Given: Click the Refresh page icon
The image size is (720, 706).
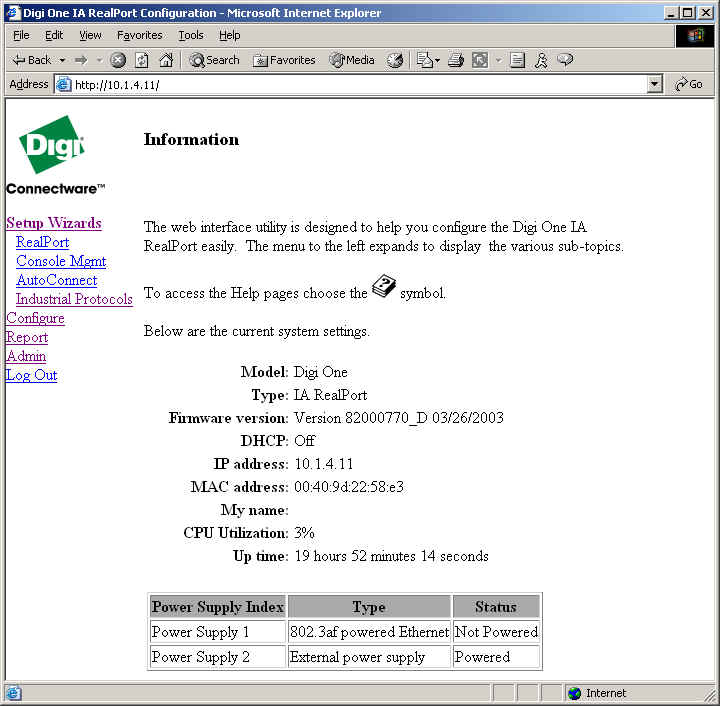Looking at the screenshot, I should 142,60.
